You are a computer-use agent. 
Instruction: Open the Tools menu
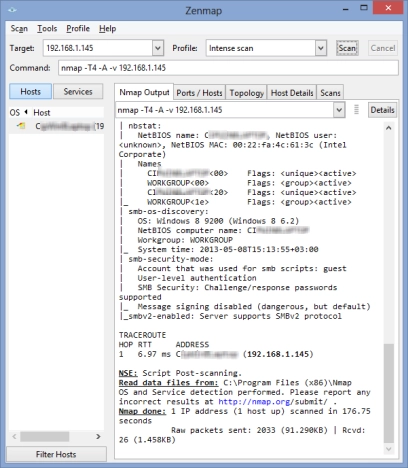click(47, 29)
